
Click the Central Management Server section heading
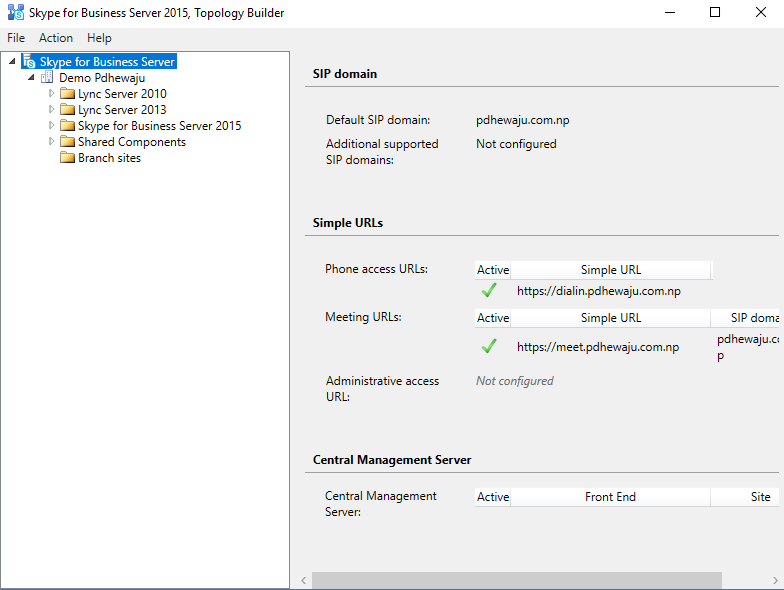[x=392, y=460]
